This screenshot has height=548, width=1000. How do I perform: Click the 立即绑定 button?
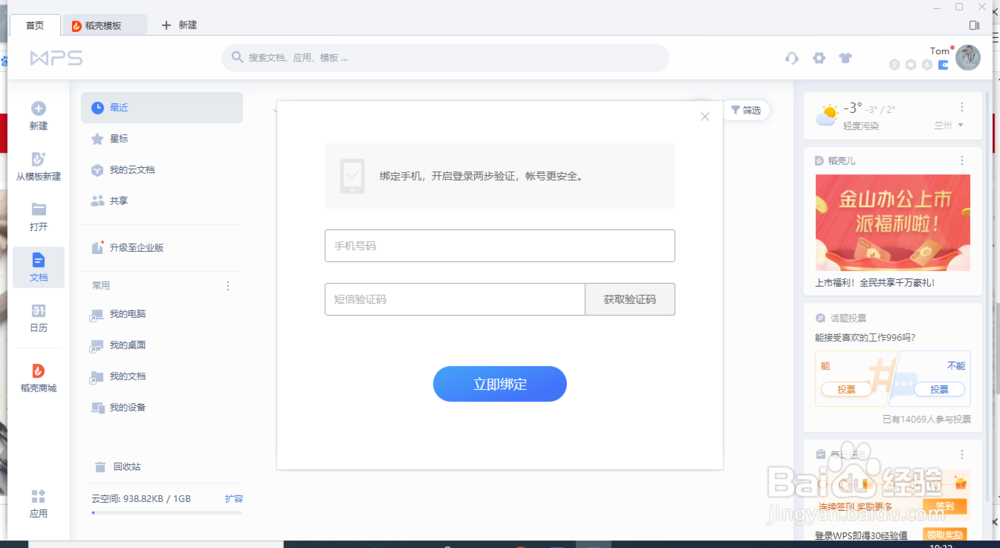[499, 384]
